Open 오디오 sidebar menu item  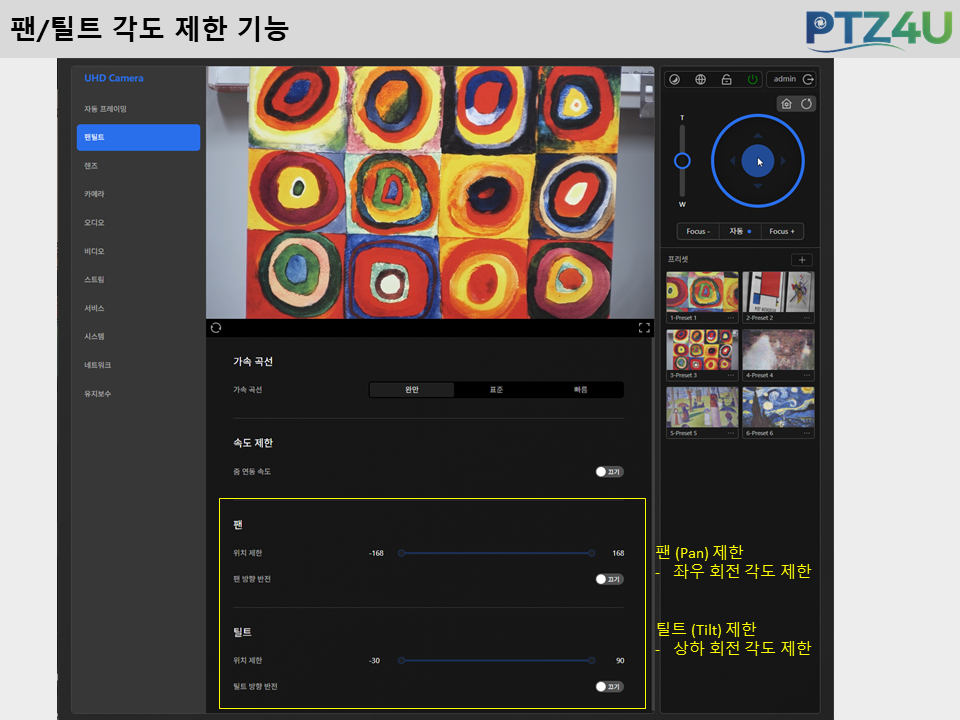(x=138, y=223)
